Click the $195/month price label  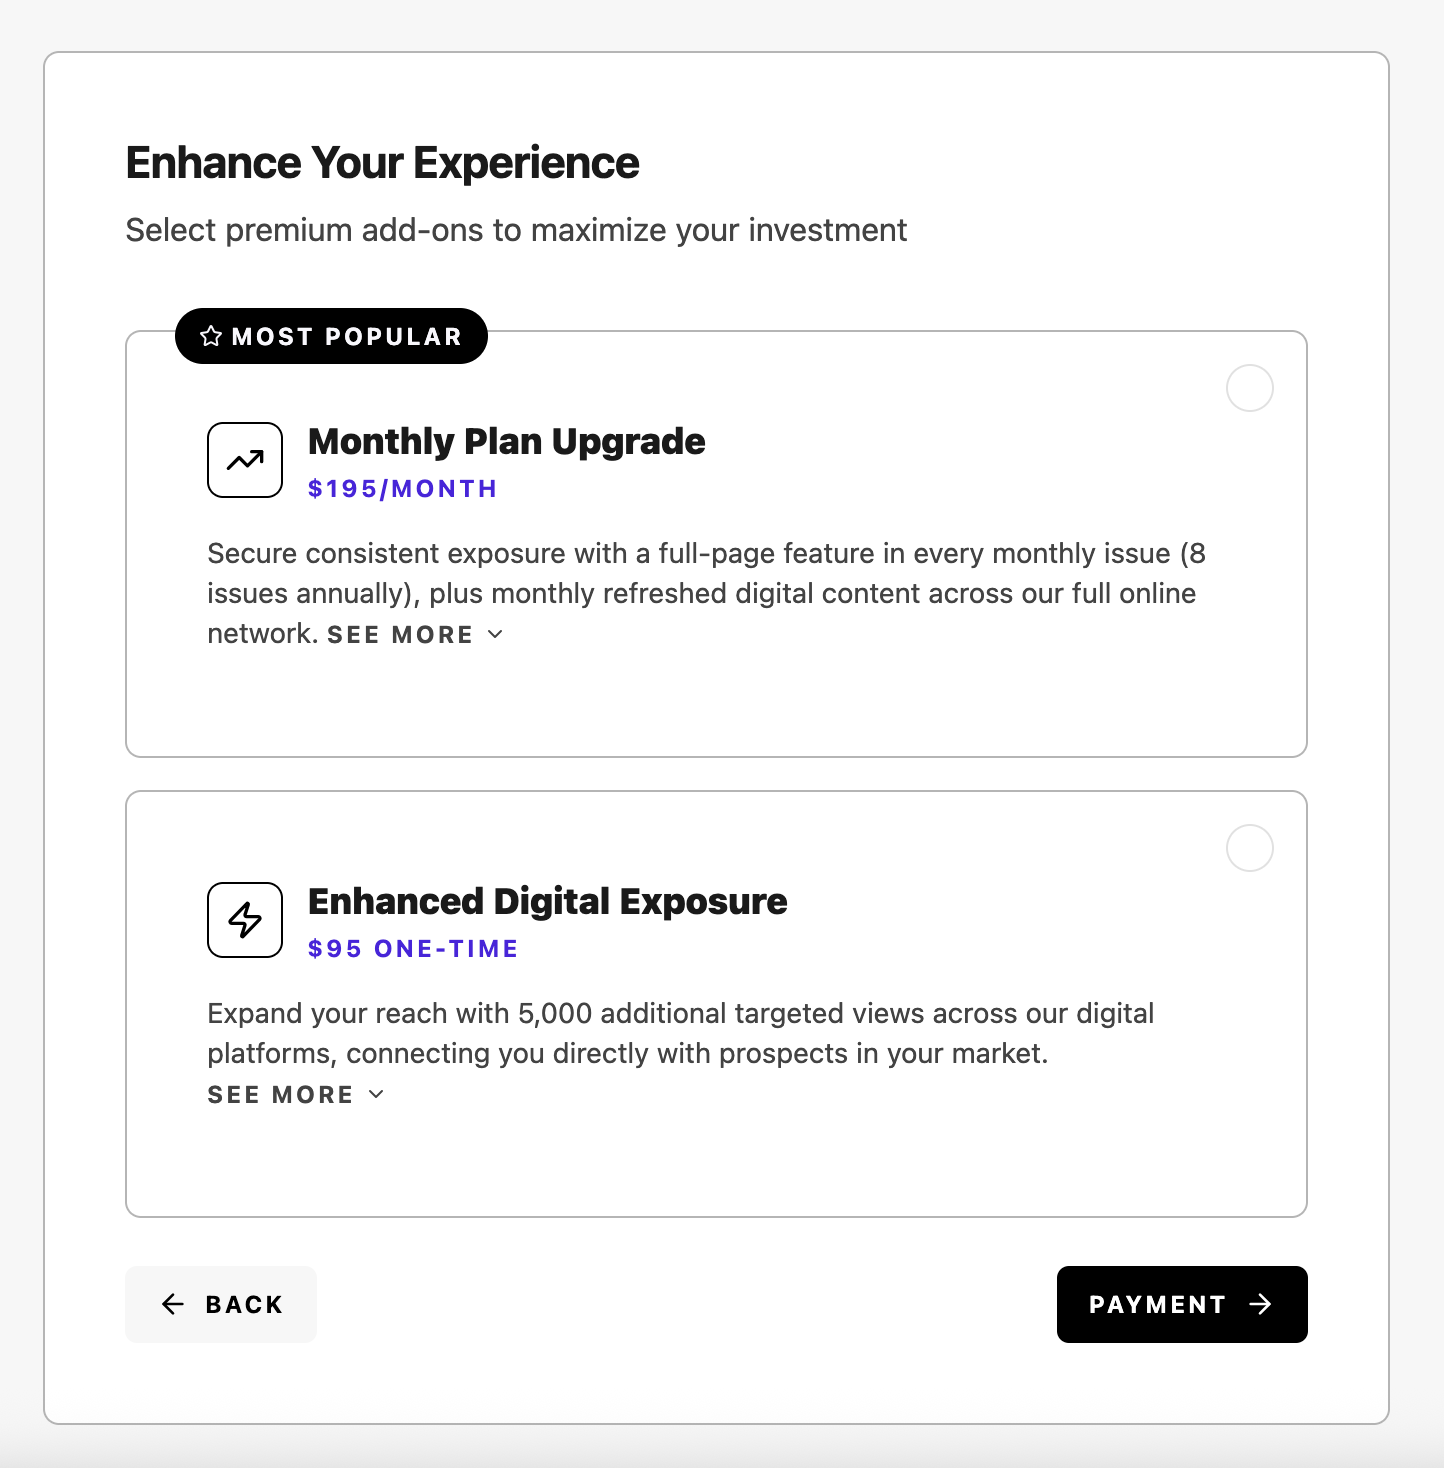coord(402,489)
